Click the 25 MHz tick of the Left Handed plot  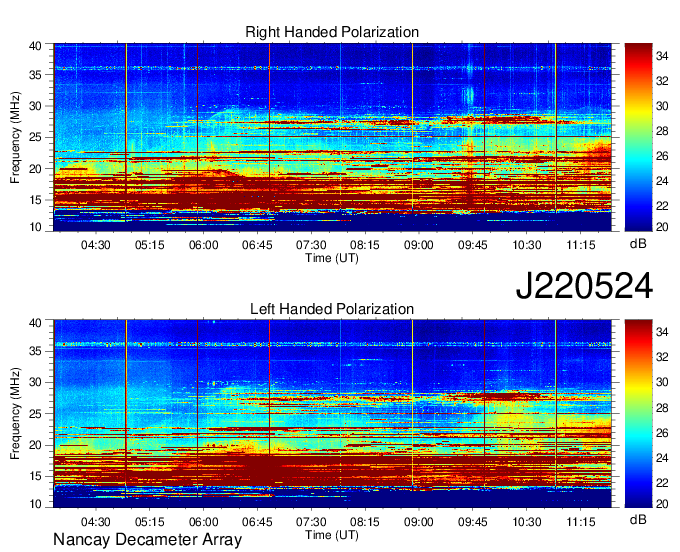[35, 414]
